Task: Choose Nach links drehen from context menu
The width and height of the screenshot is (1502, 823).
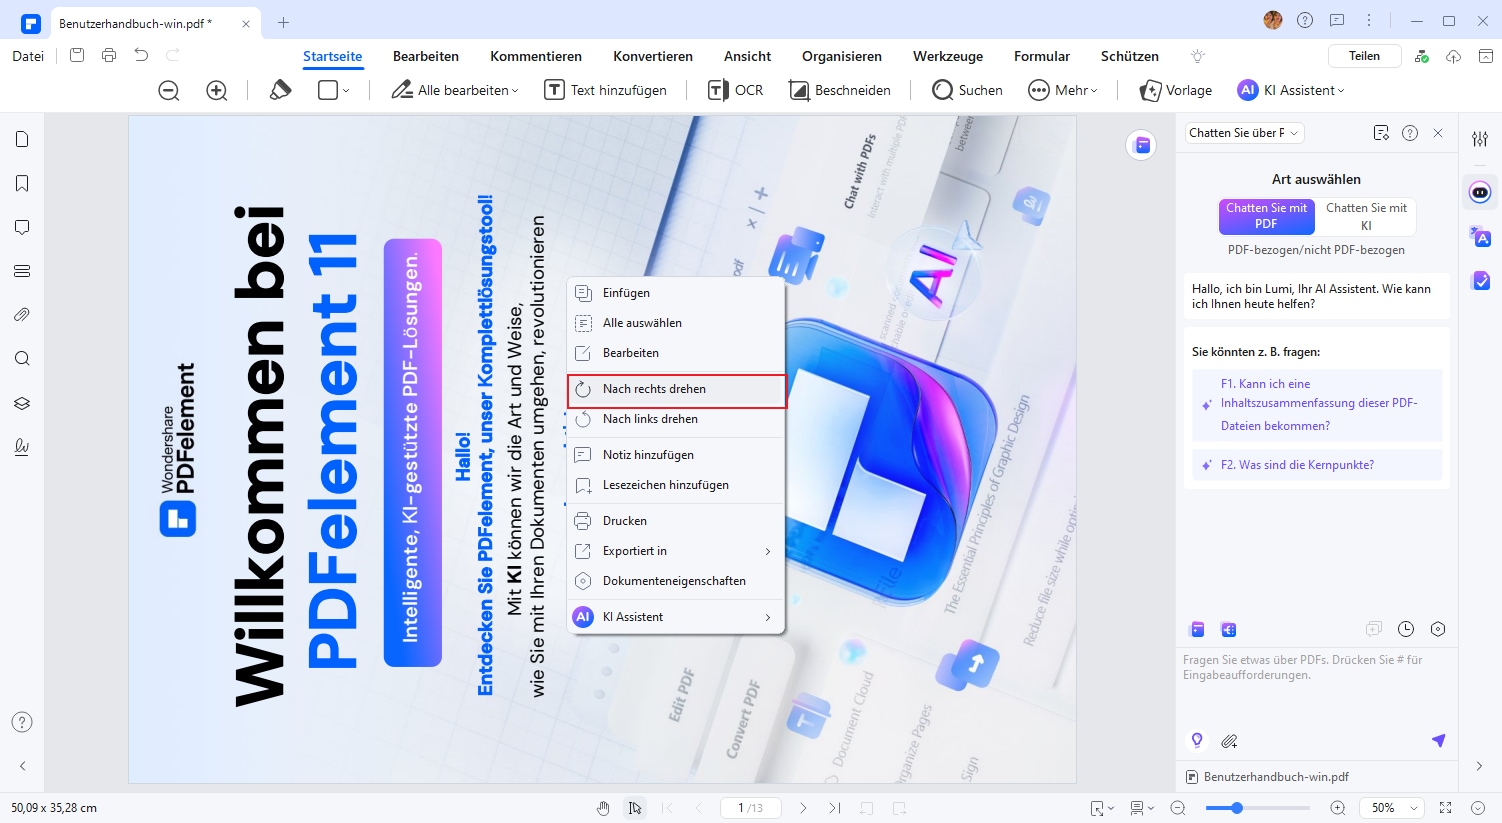Action: click(x=677, y=419)
